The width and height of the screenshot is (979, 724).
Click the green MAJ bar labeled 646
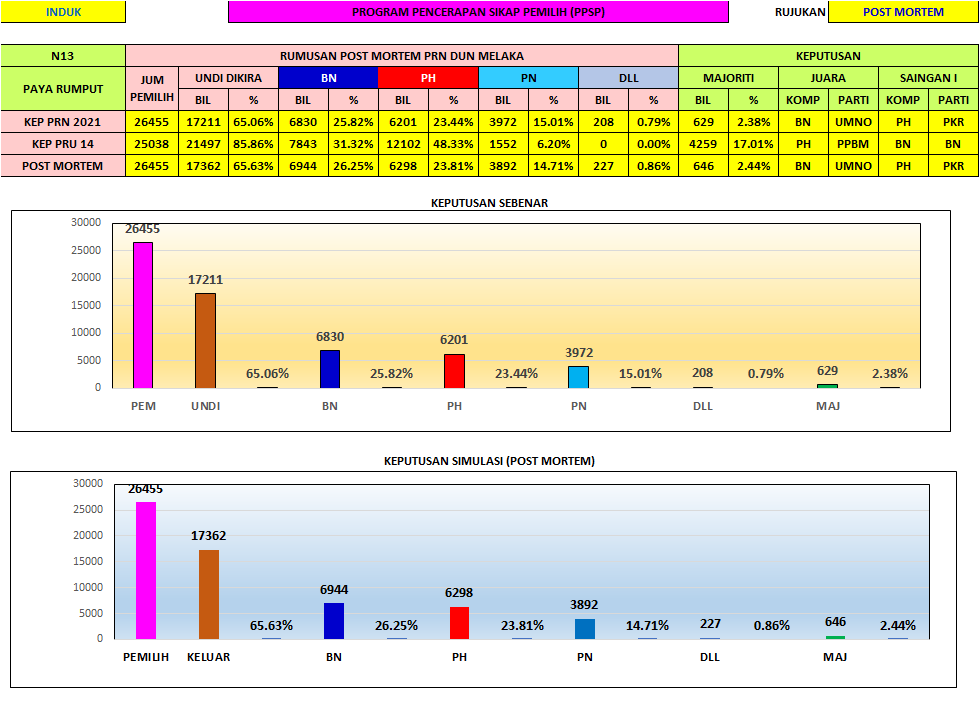click(x=835, y=637)
